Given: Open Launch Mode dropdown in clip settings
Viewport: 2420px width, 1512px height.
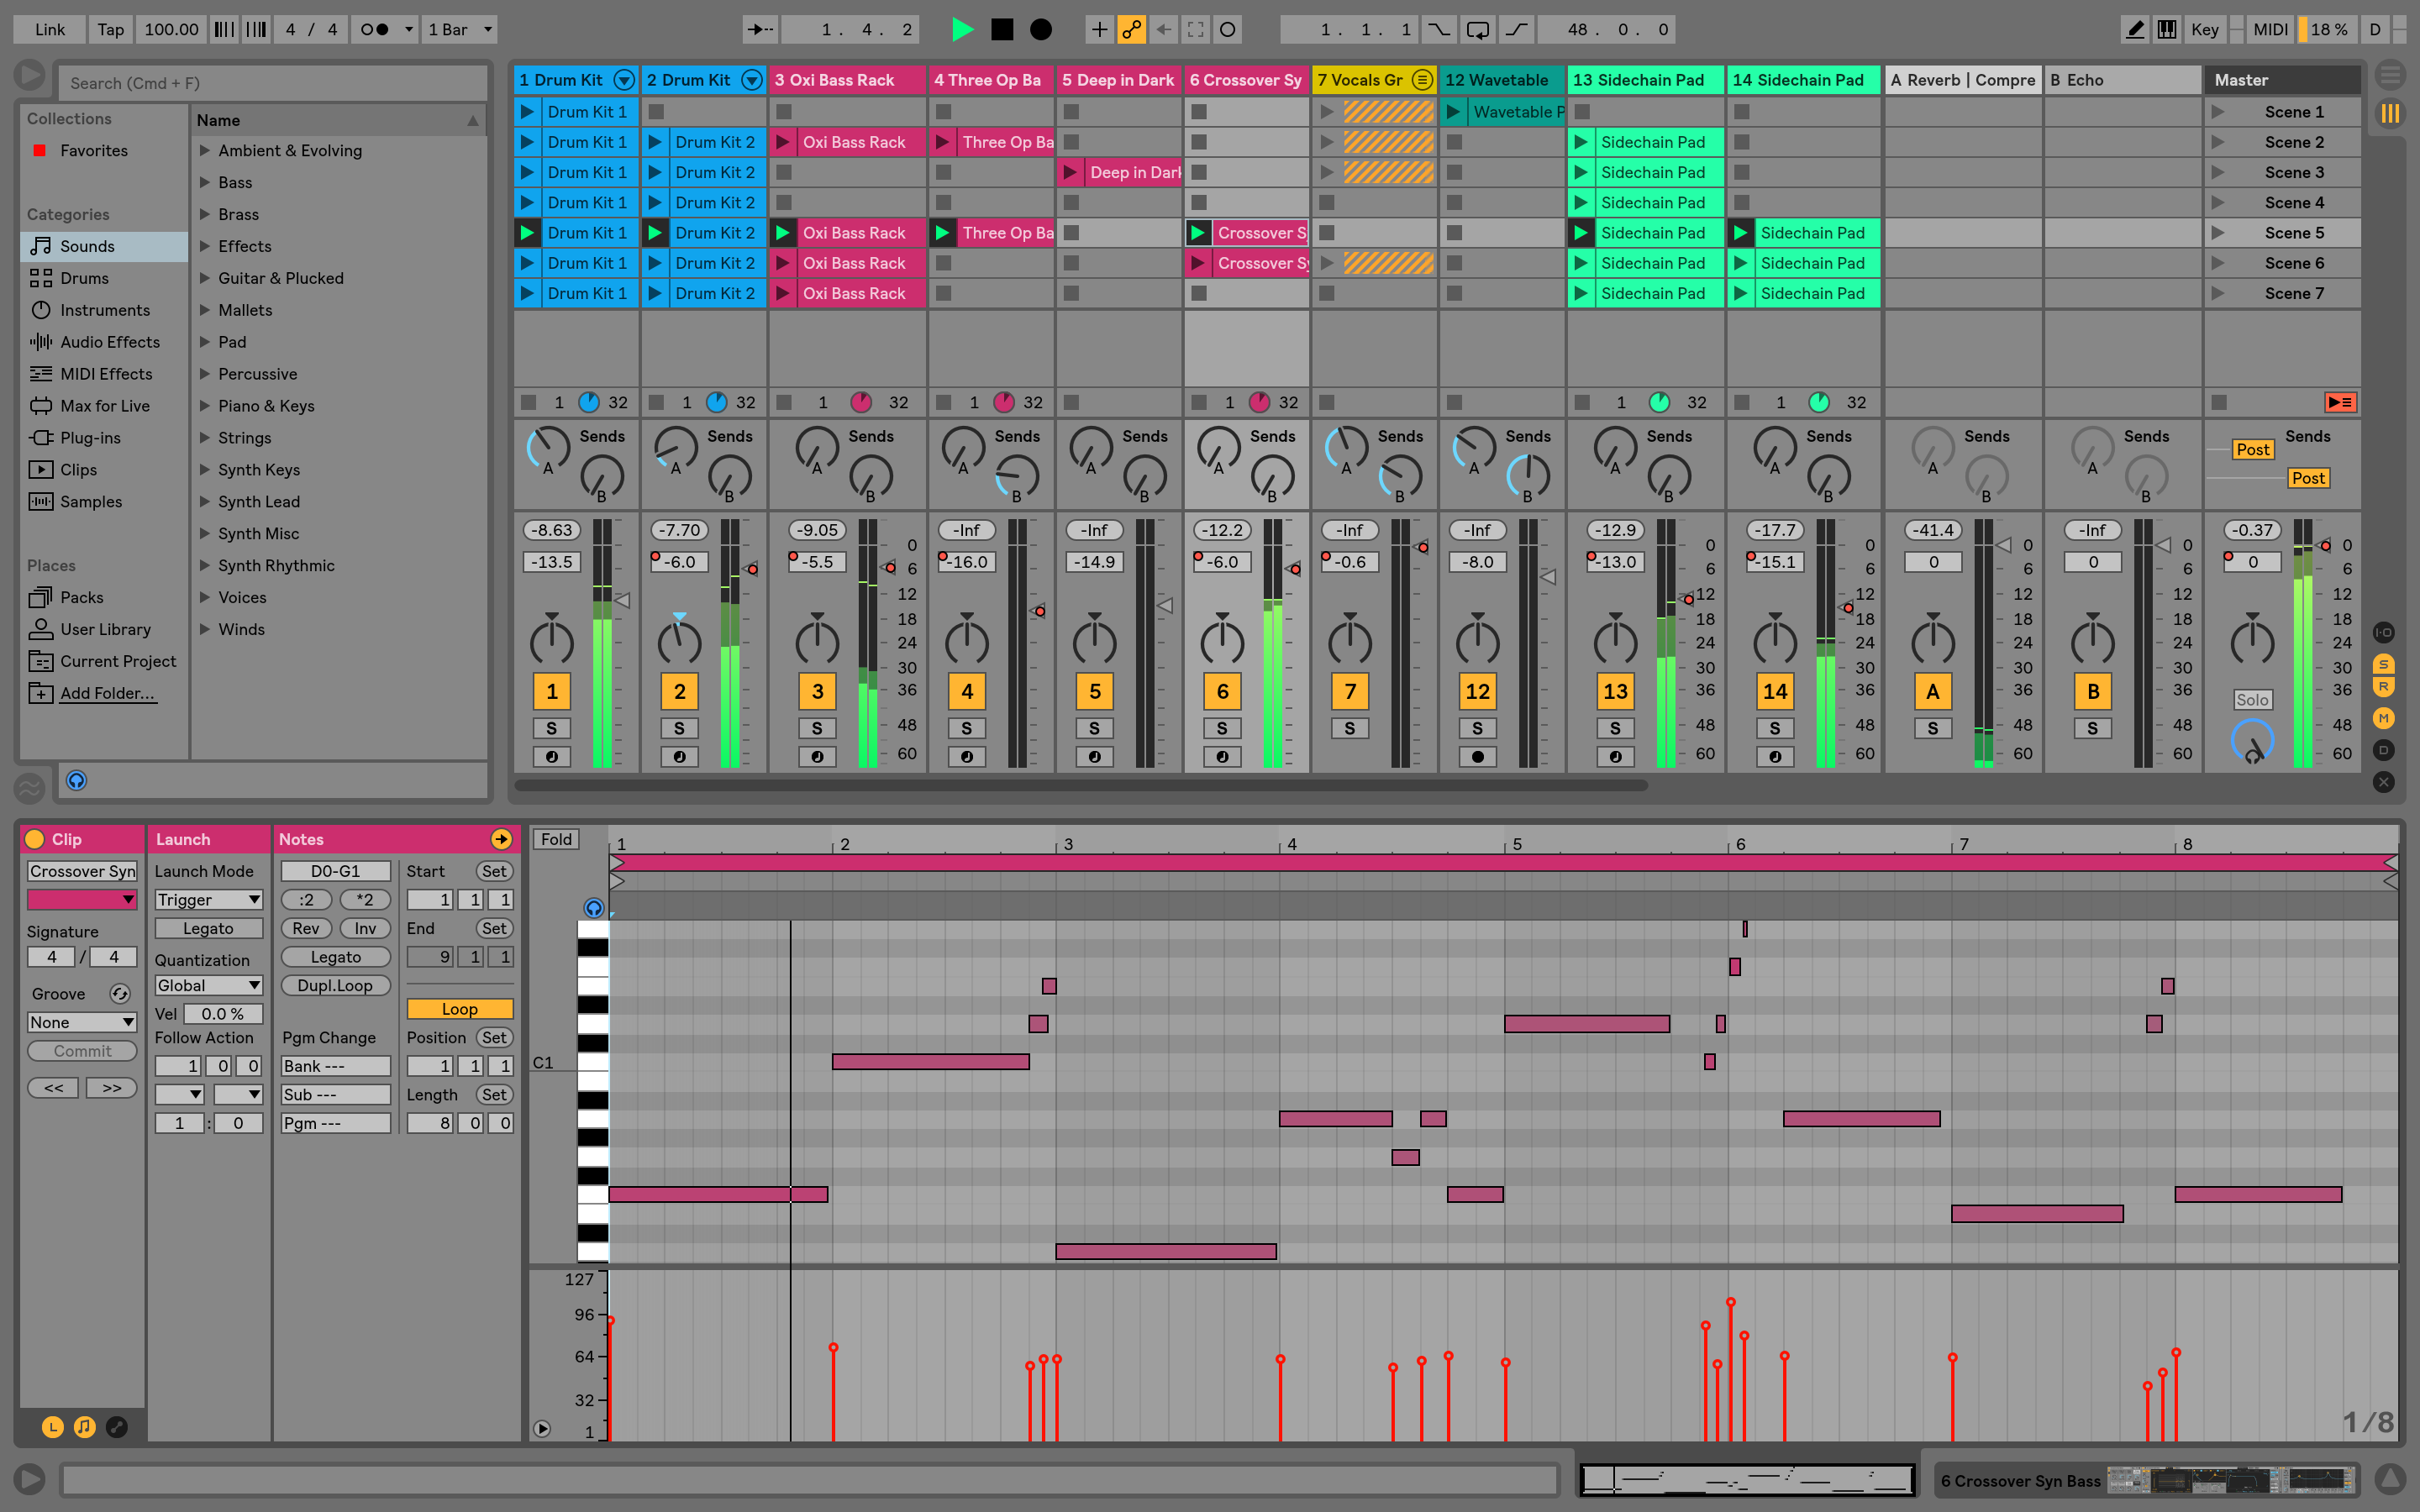Looking at the screenshot, I should pyautogui.click(x=206, y=897).
